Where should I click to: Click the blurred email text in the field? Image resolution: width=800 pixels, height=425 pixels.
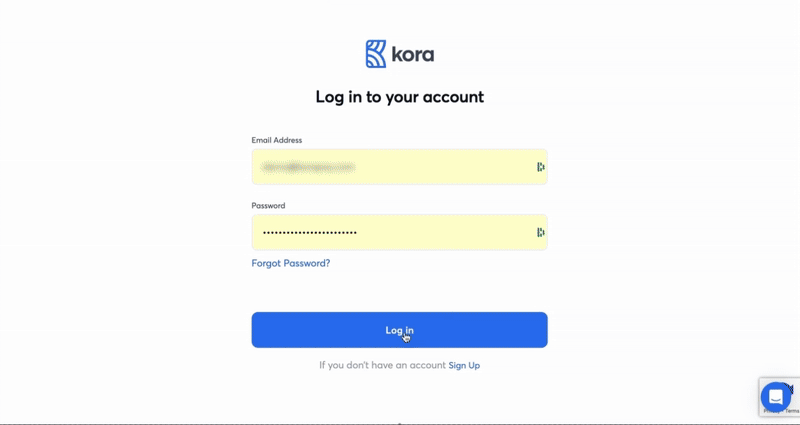pos(308,167)
